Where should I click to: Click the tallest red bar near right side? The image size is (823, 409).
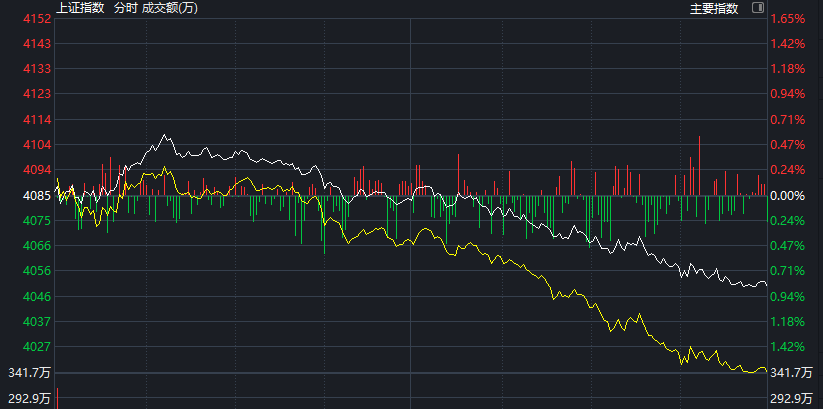699,165
